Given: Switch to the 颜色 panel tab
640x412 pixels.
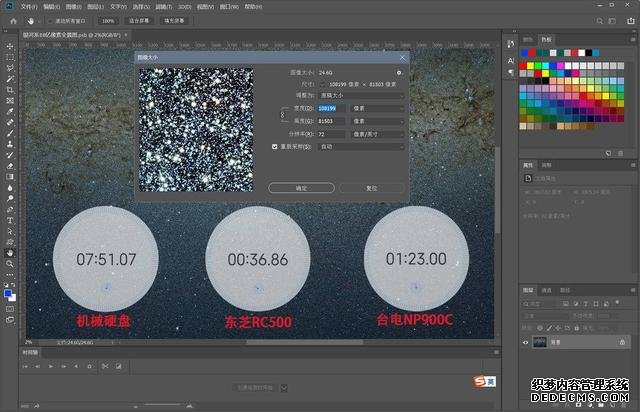Looking at the screenshot, I should [x=528, y=40].
